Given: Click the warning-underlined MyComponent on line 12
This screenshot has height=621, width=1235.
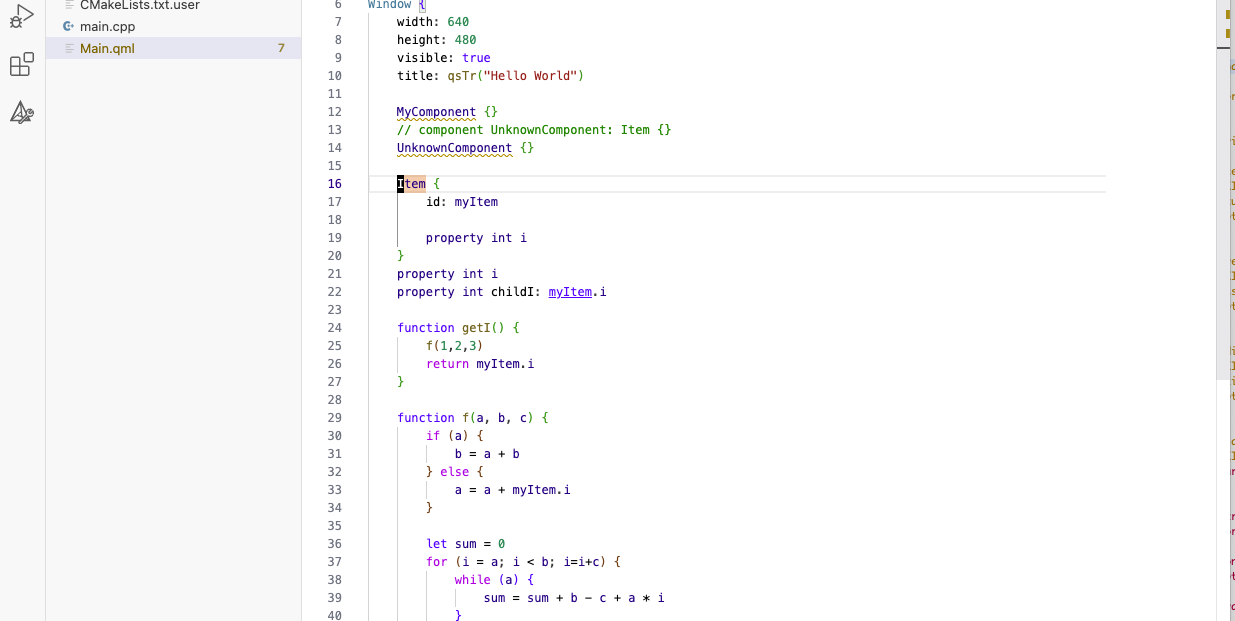Looking at the screenshot, I should coord(436,112).
